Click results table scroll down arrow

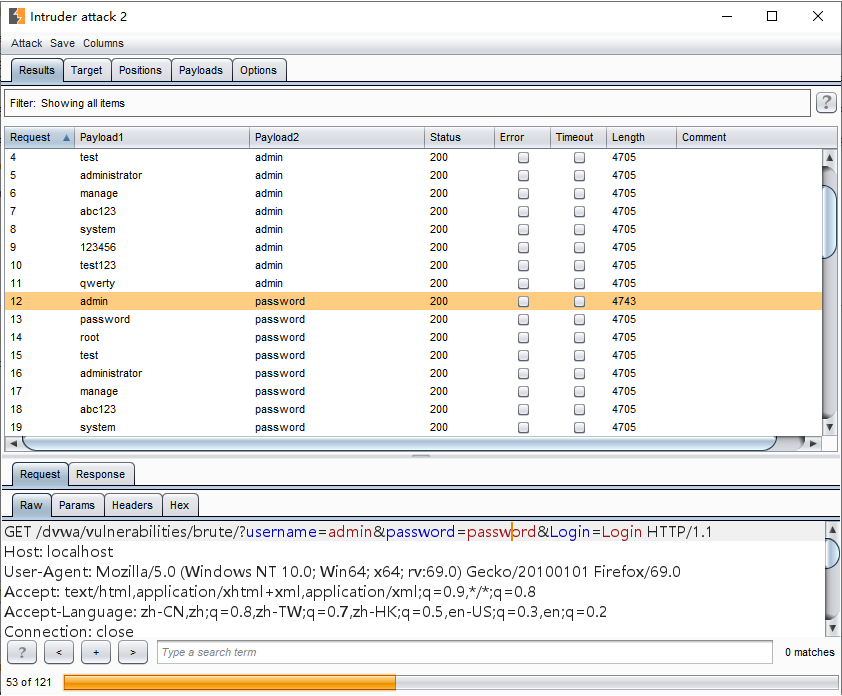coord(829,427)
